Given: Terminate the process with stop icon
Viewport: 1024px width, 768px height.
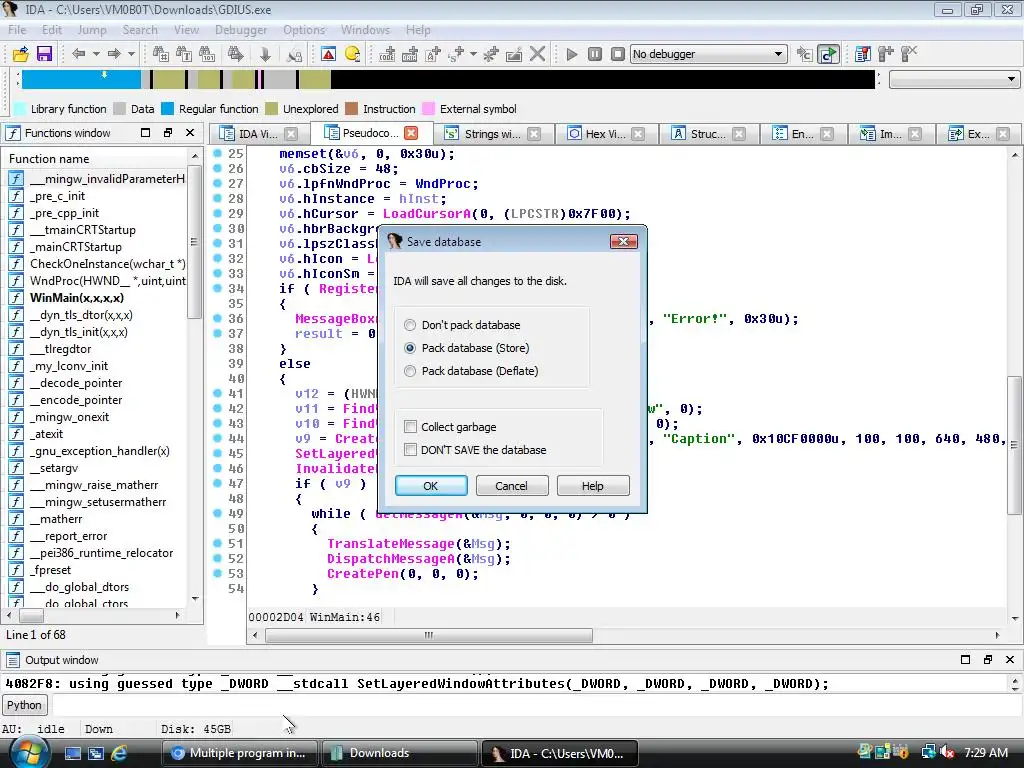Looking at the screenshot, I should pos(617,54).
